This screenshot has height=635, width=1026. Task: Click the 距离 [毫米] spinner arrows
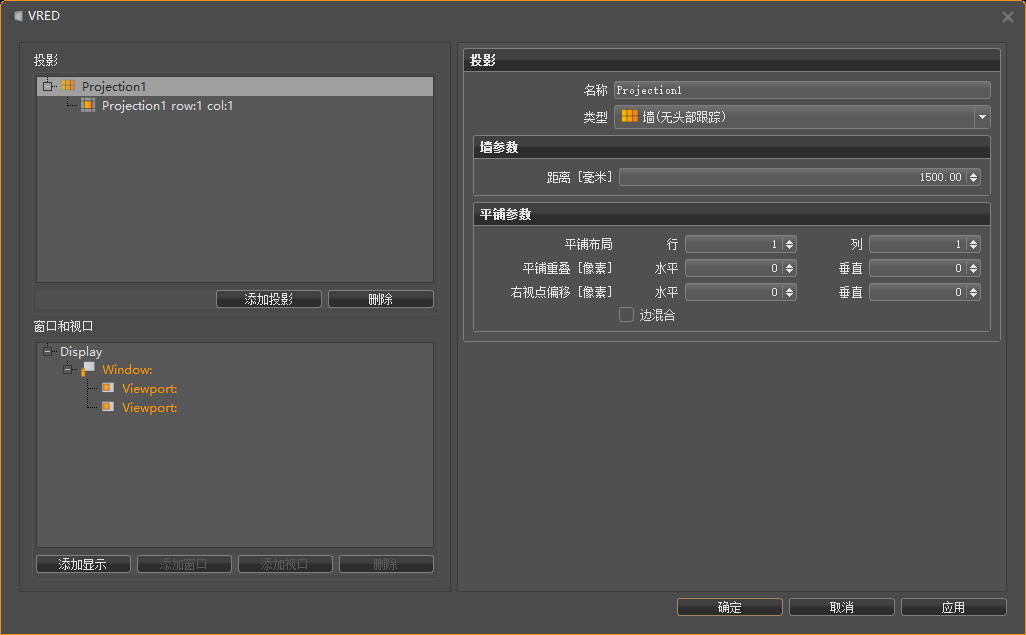coord(974,177)
